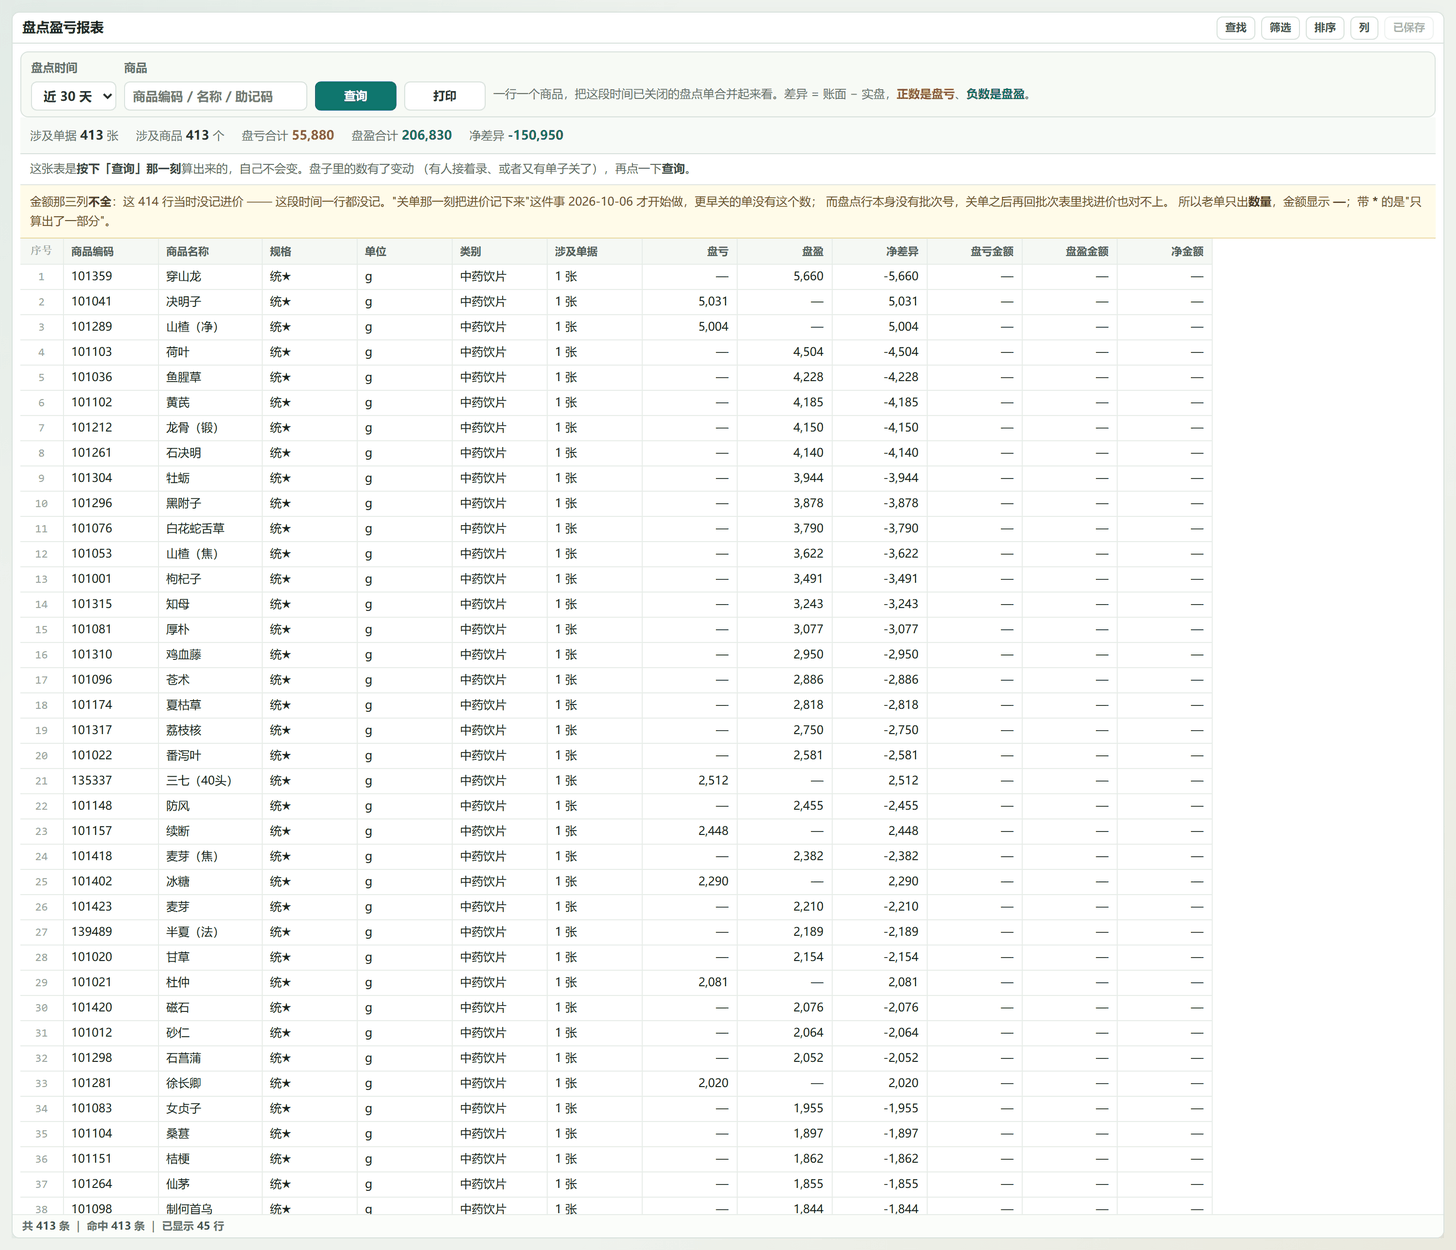Click the 打印 button
The image size is (1456, 1250).
coord(444,96)
